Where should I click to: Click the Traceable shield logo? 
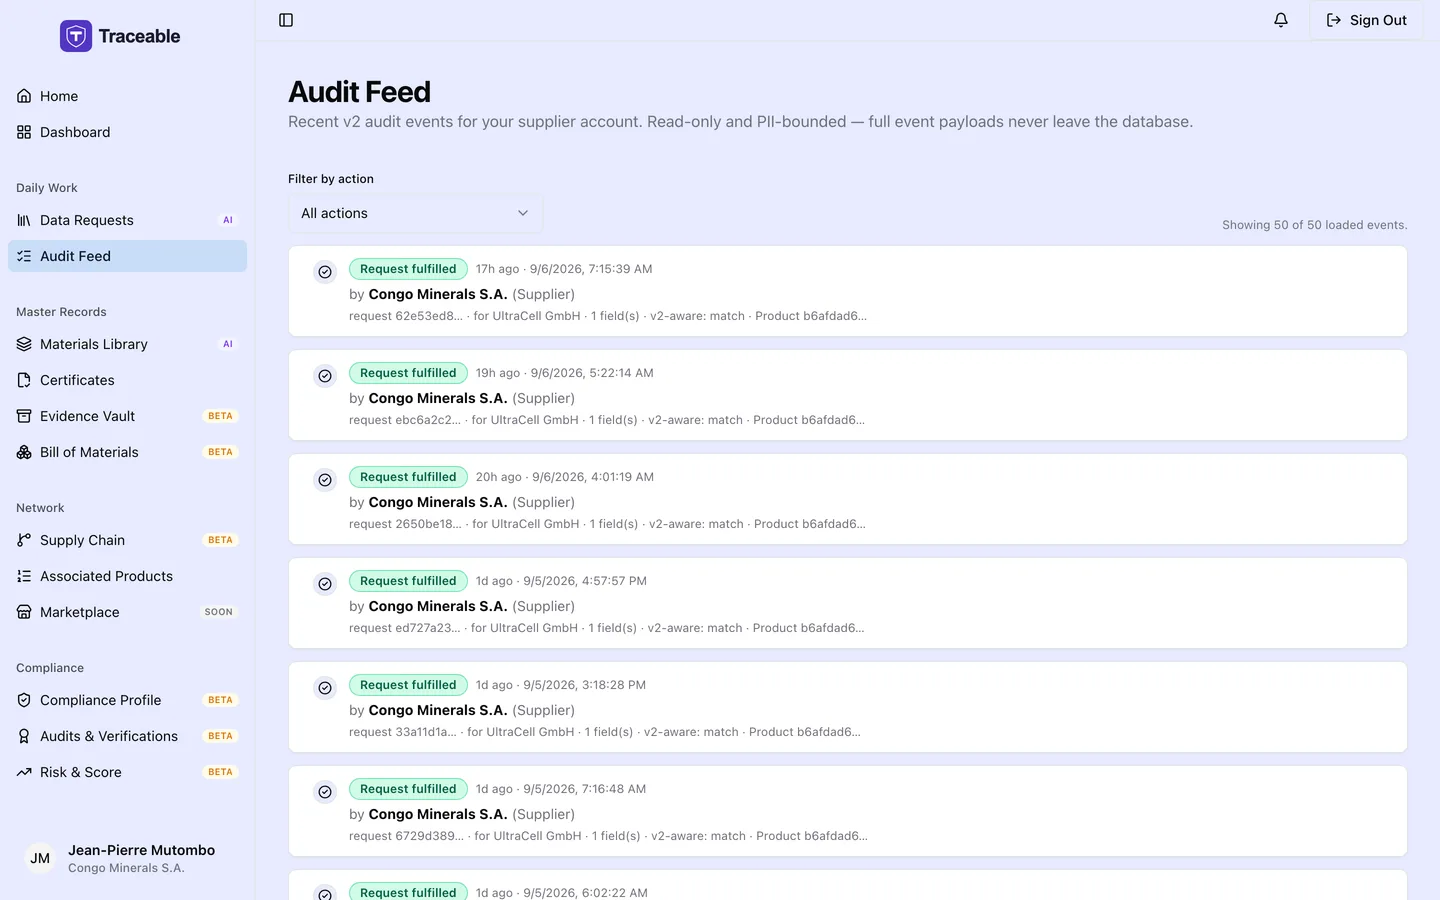click(76, 36)
